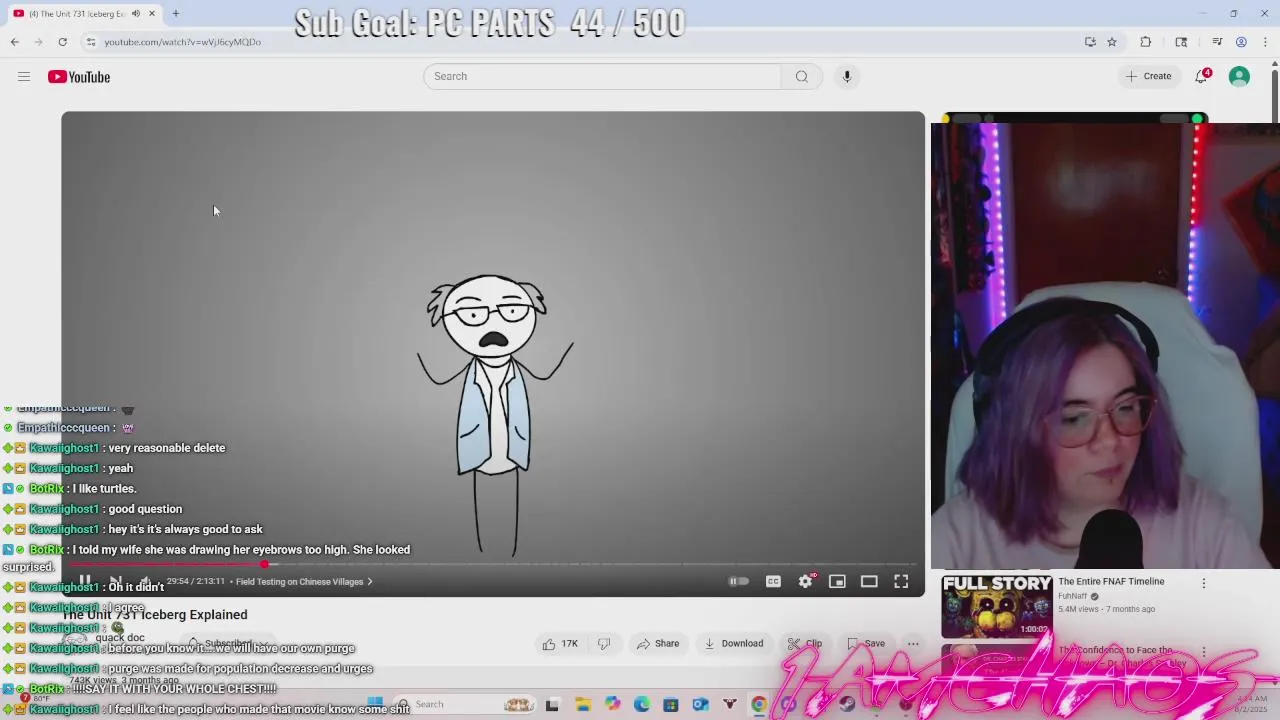Toggle the video autoplay switch
1280x720 pixels.
(x=739, y=581)
